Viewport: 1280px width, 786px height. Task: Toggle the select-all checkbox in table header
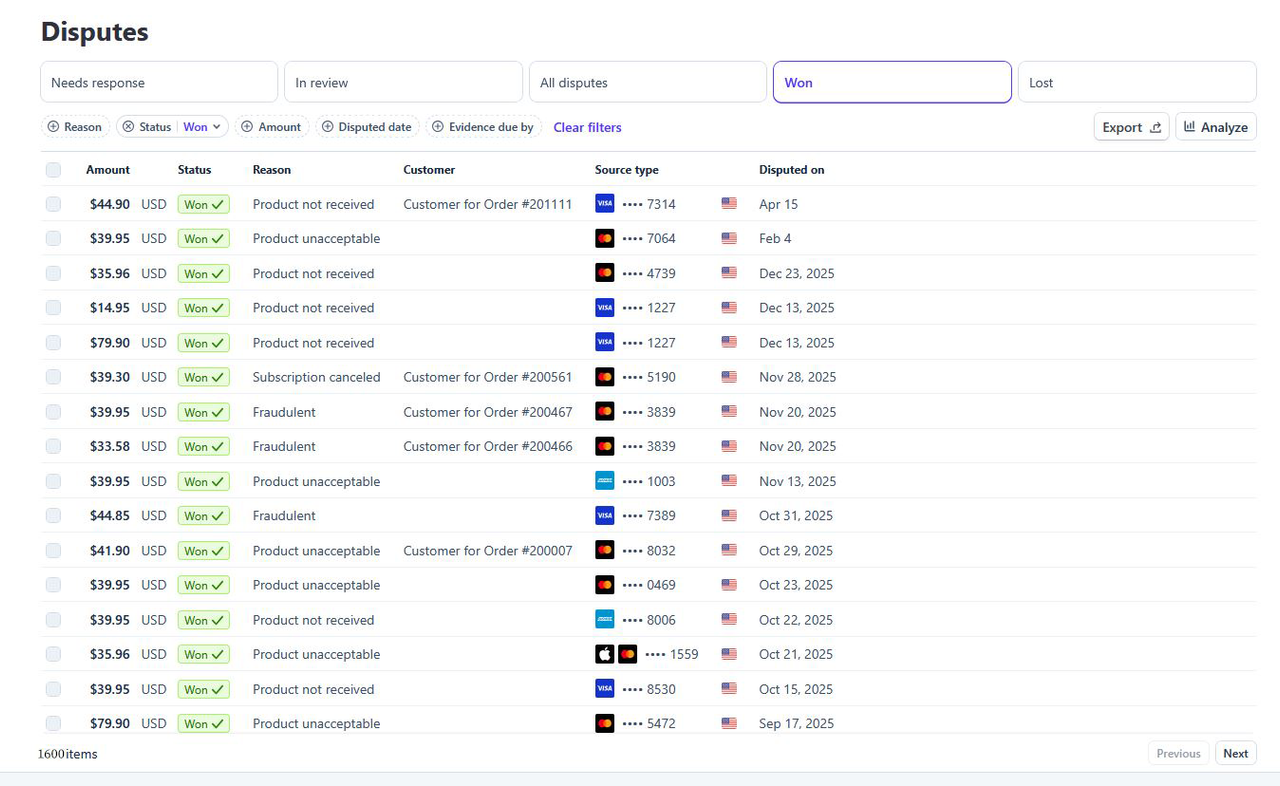(53, 170)
